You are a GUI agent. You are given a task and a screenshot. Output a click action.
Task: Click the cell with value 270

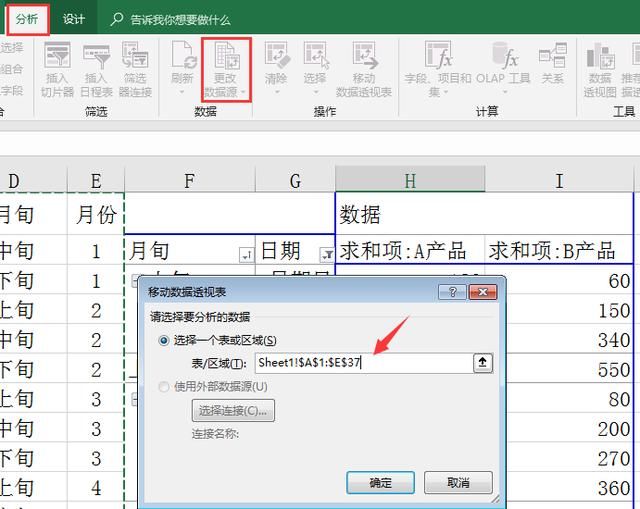569,458
